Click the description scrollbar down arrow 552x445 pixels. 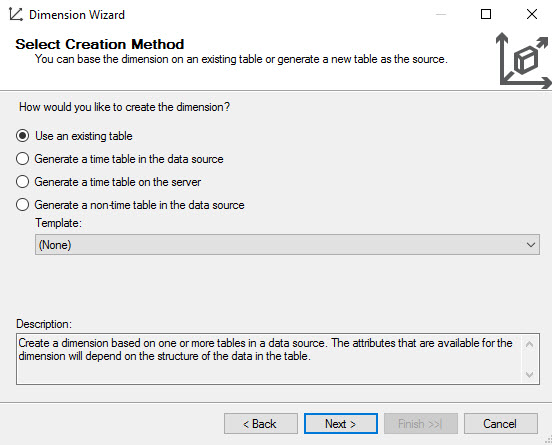pyautogui.click(x=529, y=374)
